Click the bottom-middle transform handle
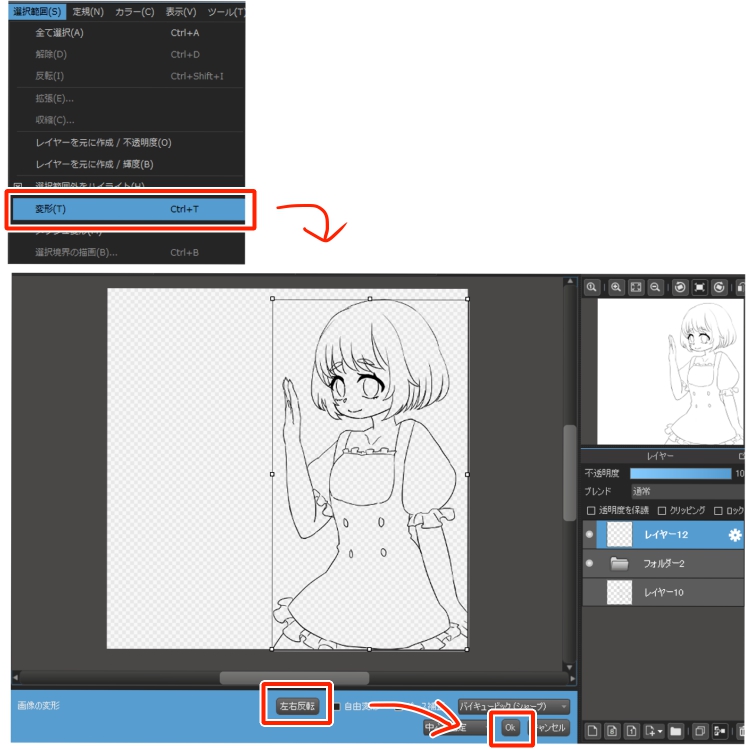 [369, 650]
